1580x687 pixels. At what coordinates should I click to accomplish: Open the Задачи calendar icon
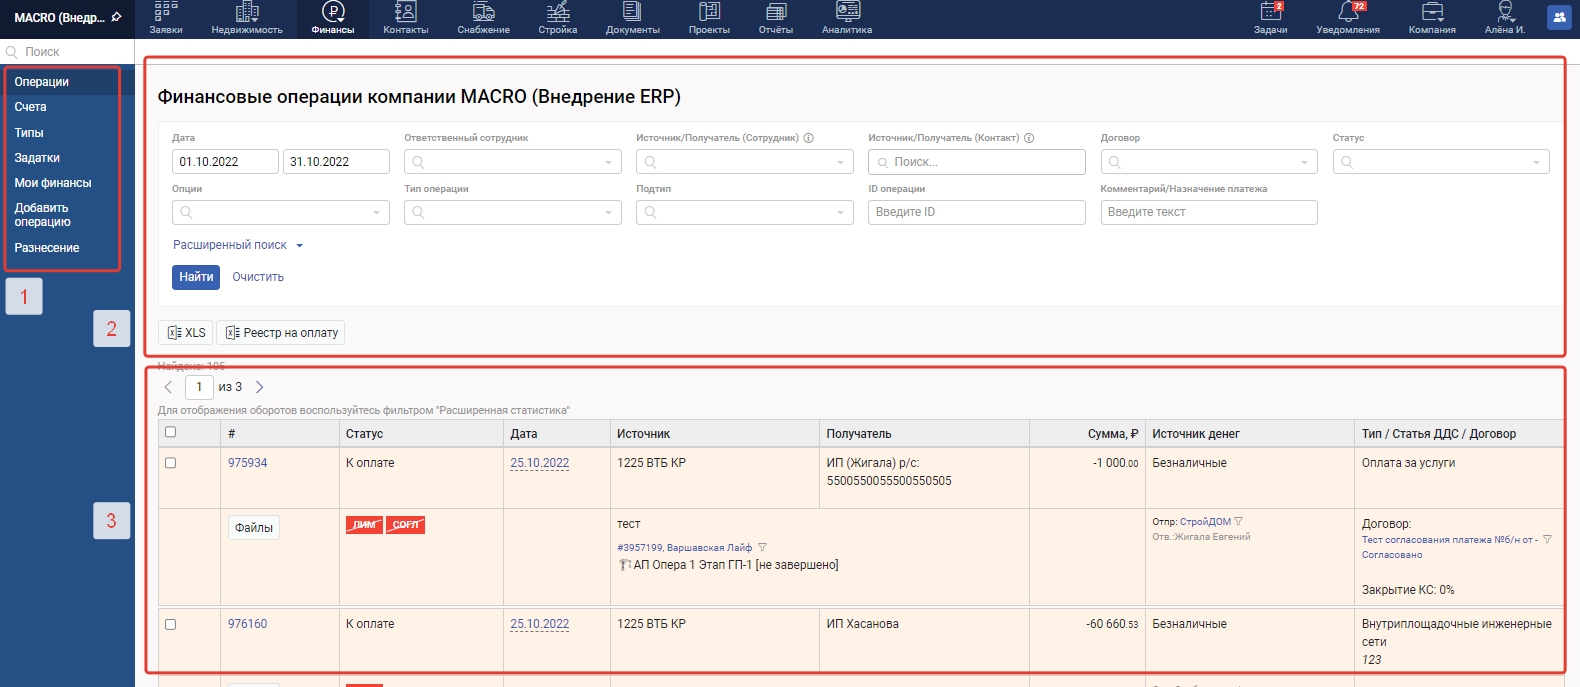pyautogui.click(x=1270, y=12)
